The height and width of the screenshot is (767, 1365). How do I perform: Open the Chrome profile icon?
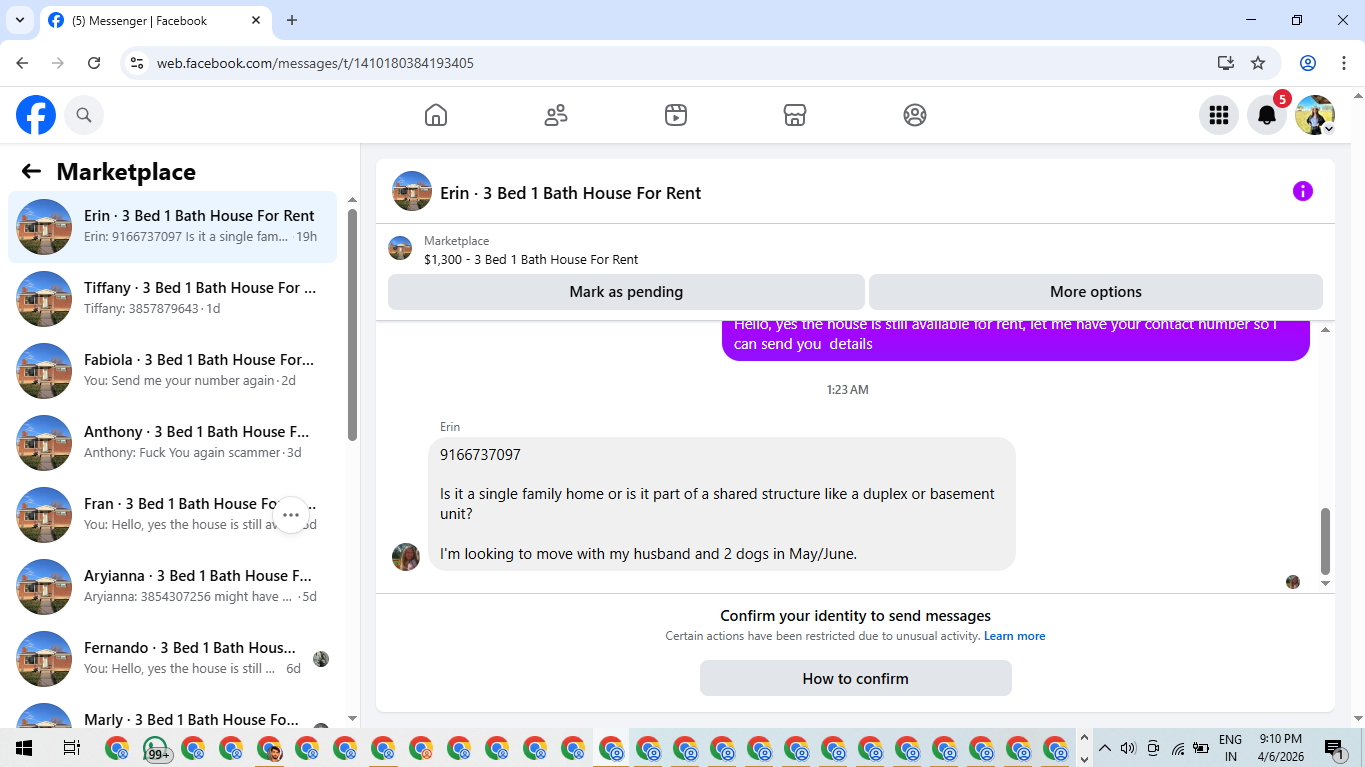pos(1308,63)
